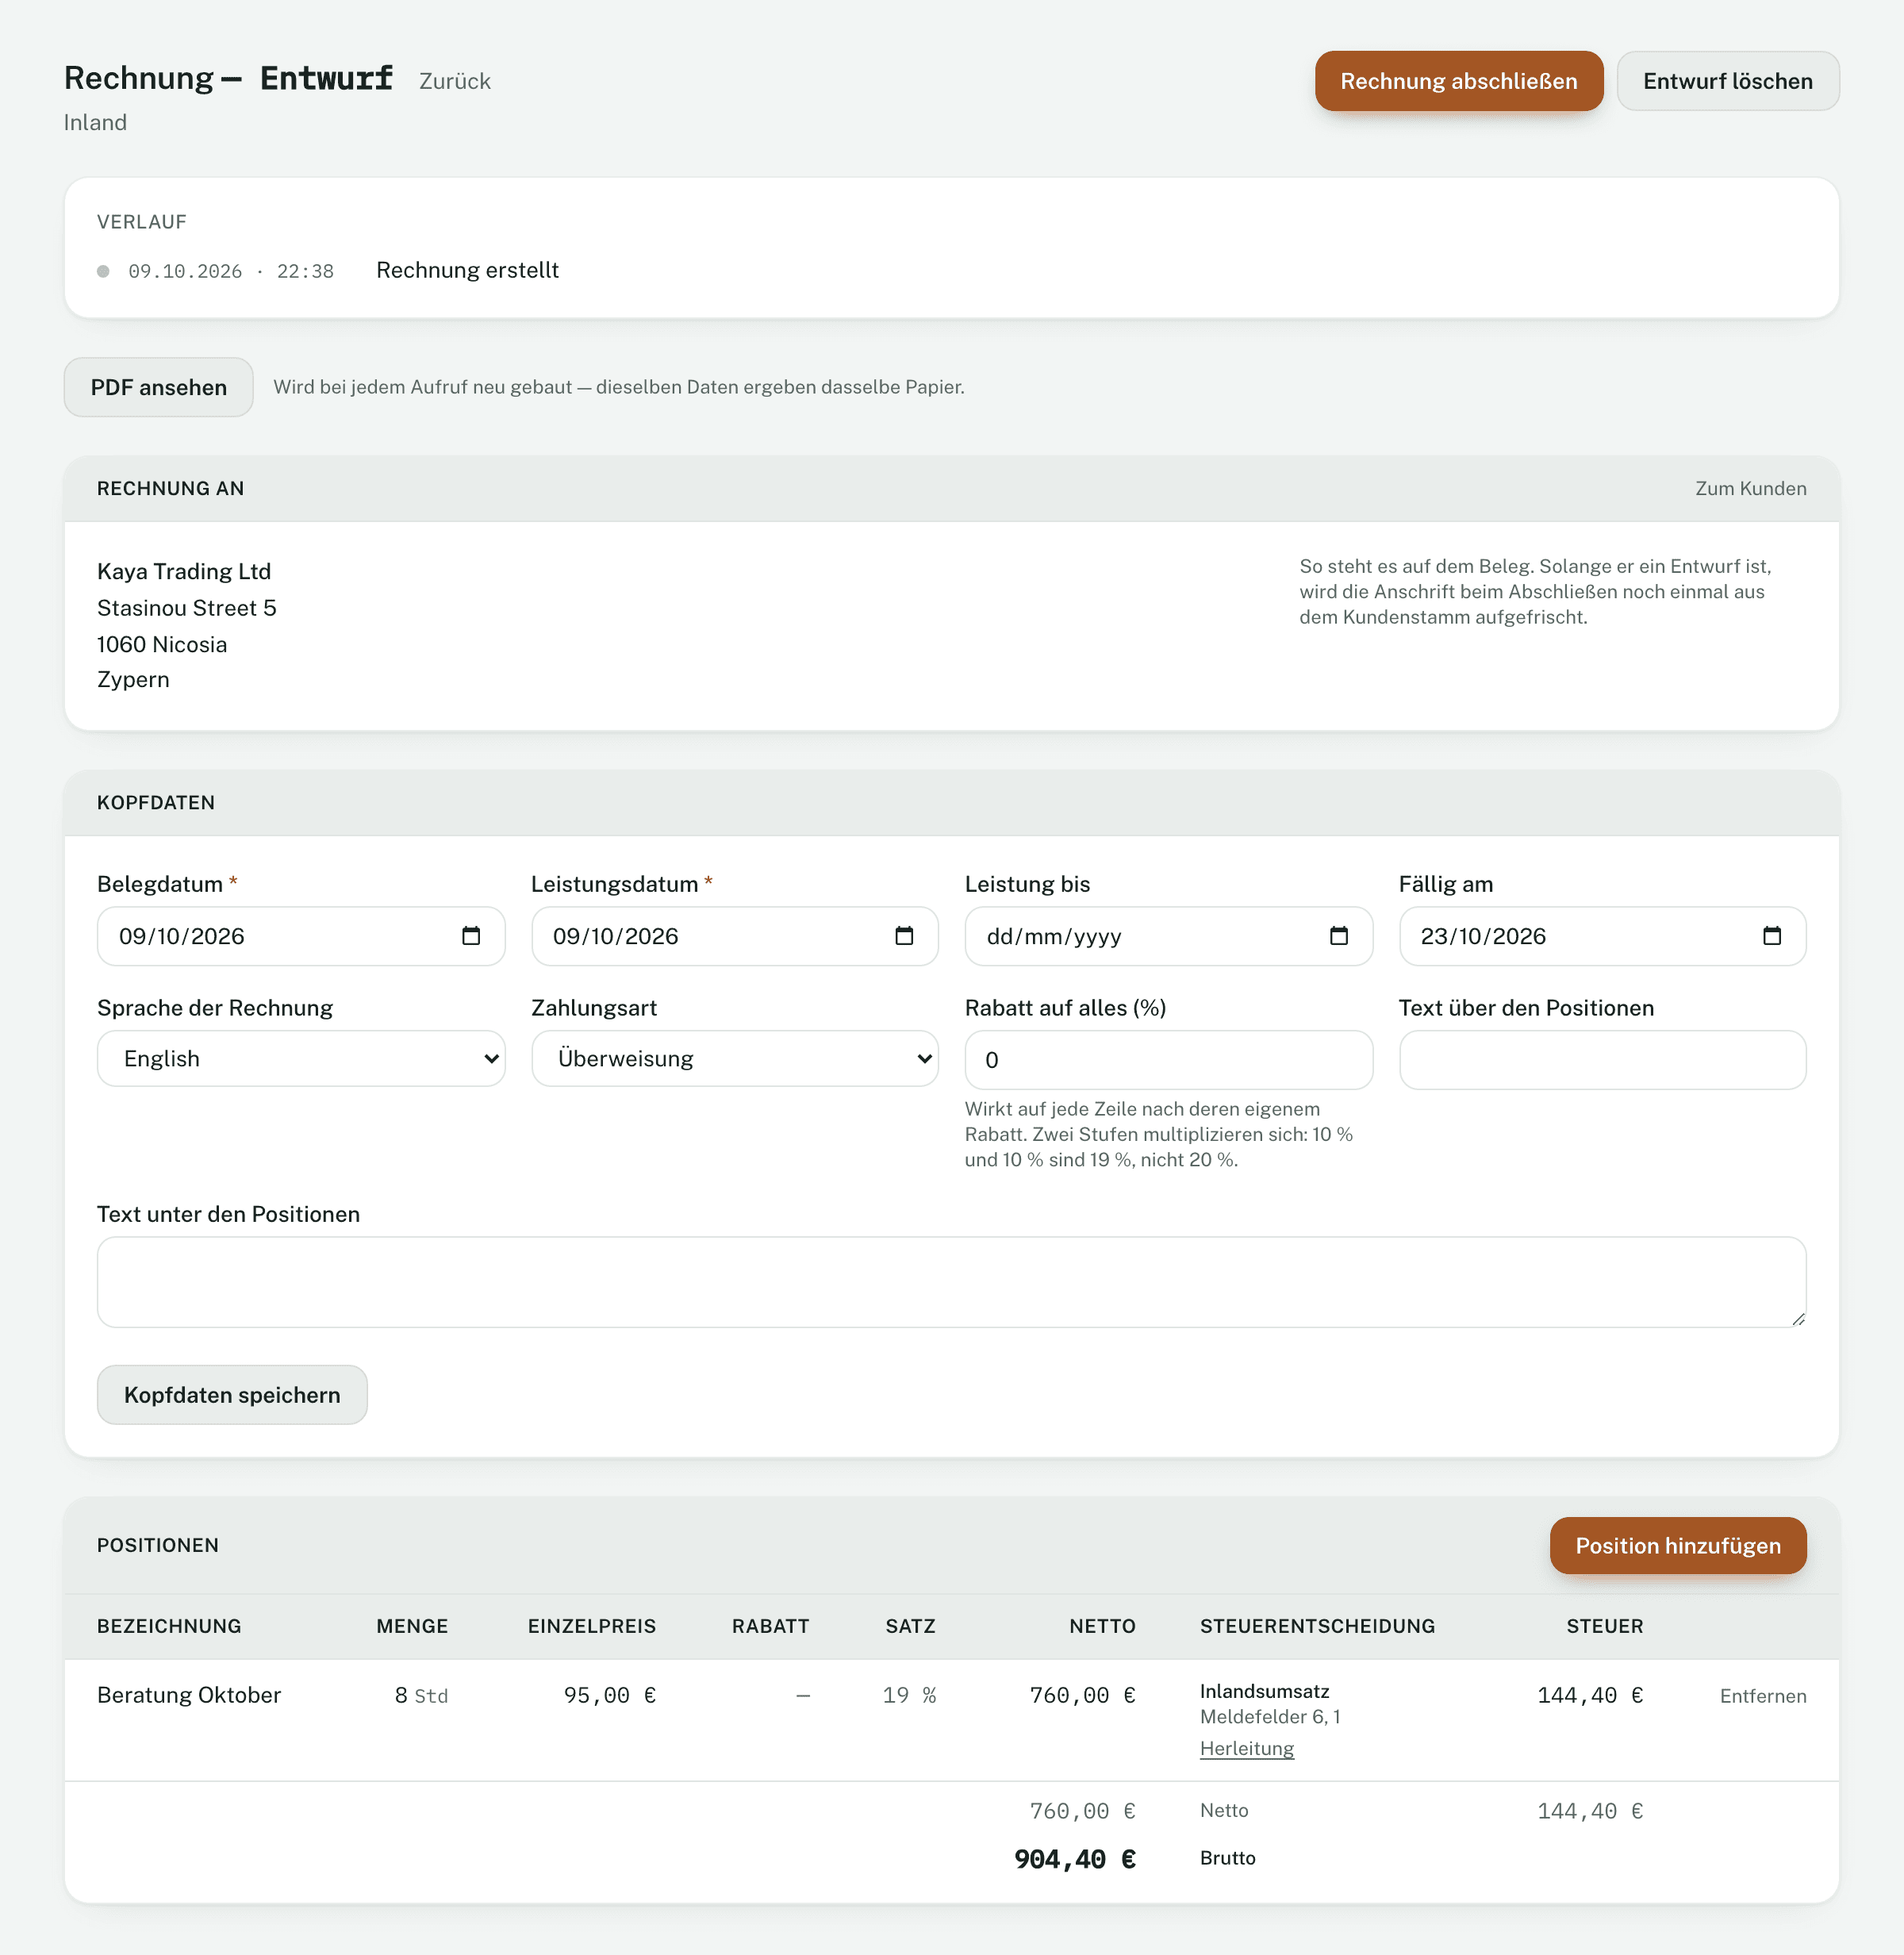Open the Herleitung tax derivation link
1904x1955 pixels.
pos(1246,1748)
